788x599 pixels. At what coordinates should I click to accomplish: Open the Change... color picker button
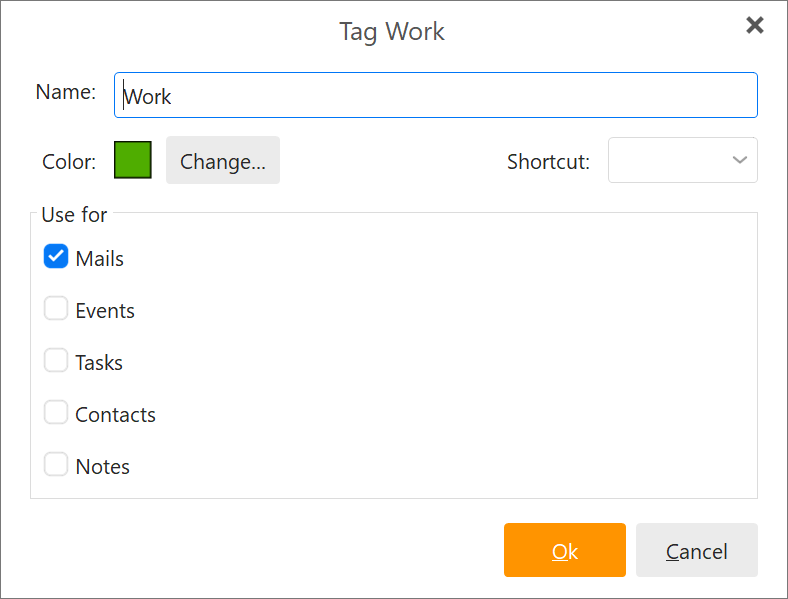tap(223, 160)
